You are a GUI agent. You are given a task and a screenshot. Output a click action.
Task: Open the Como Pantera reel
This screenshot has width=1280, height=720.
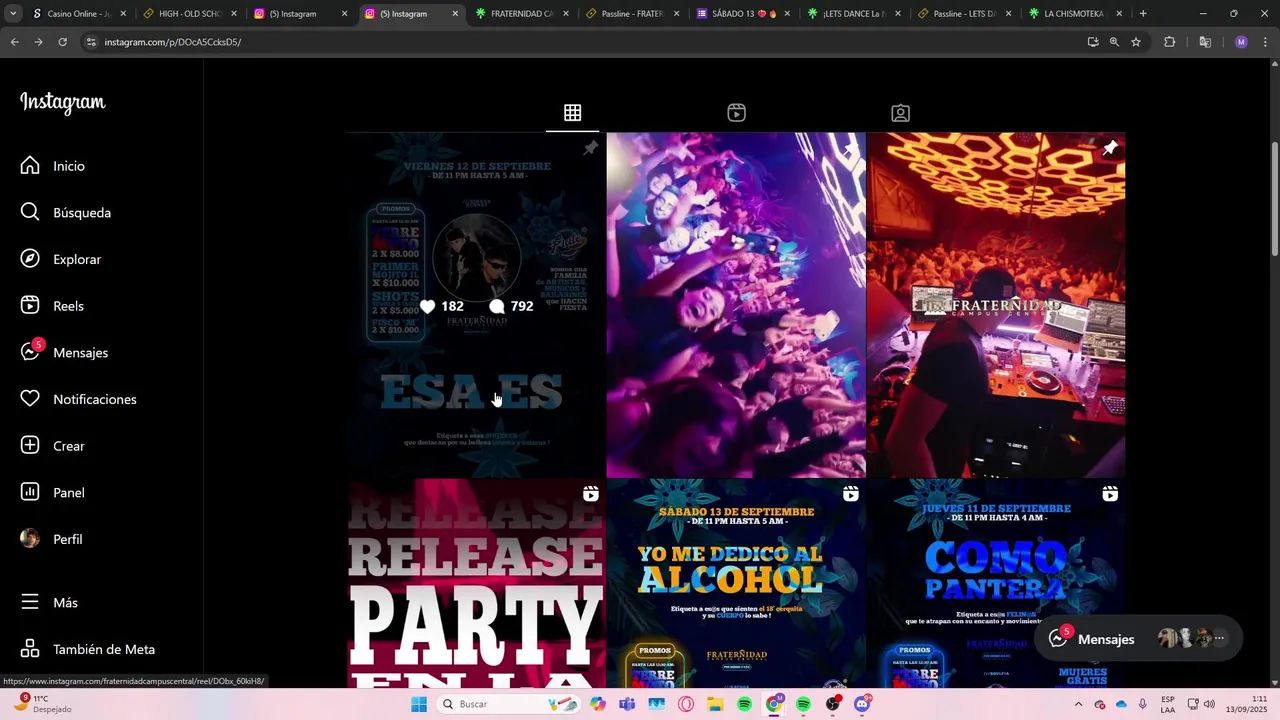(x=996, y=583)
